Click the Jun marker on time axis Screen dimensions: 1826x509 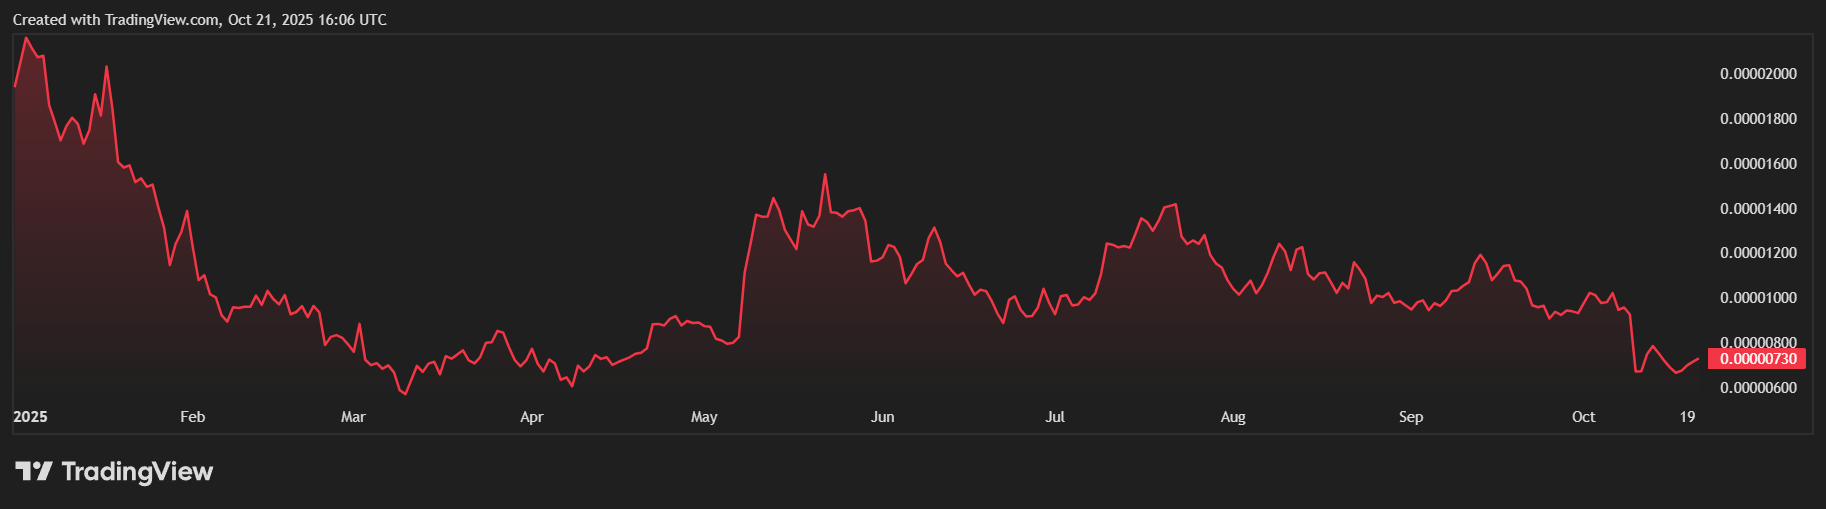tap(882, 417)
